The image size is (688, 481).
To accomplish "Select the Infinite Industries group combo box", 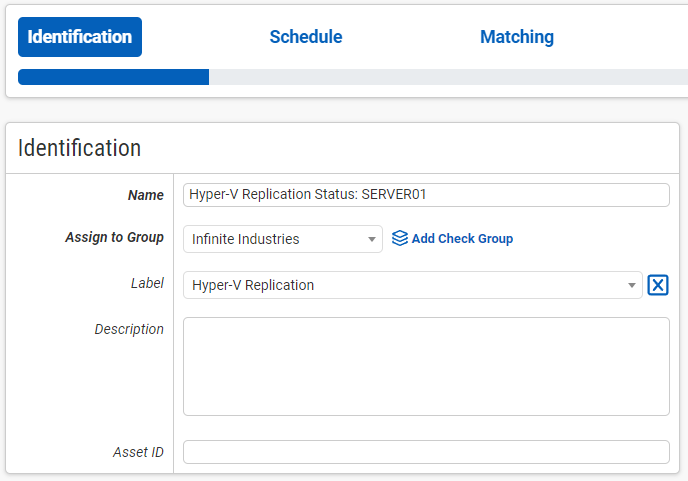I will [x=275, y=239].
